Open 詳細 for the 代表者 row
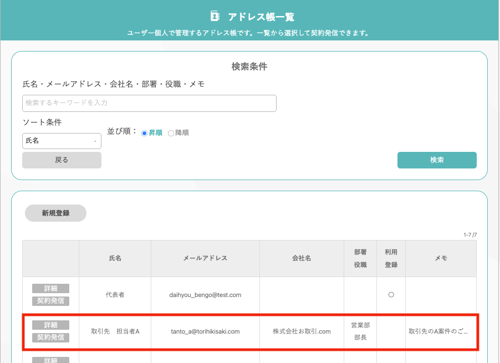The image size is (500, 363). [51, 288]
